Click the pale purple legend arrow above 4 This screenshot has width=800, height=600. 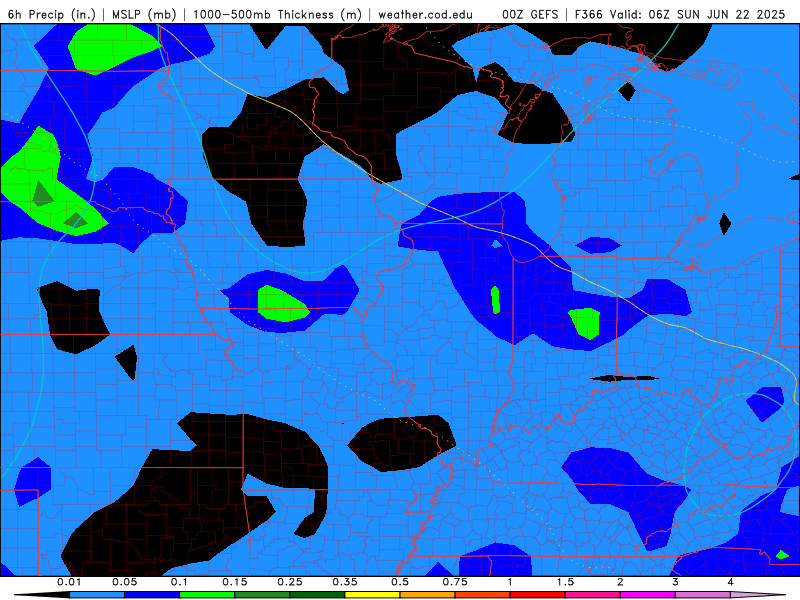(x=758, y=595)
